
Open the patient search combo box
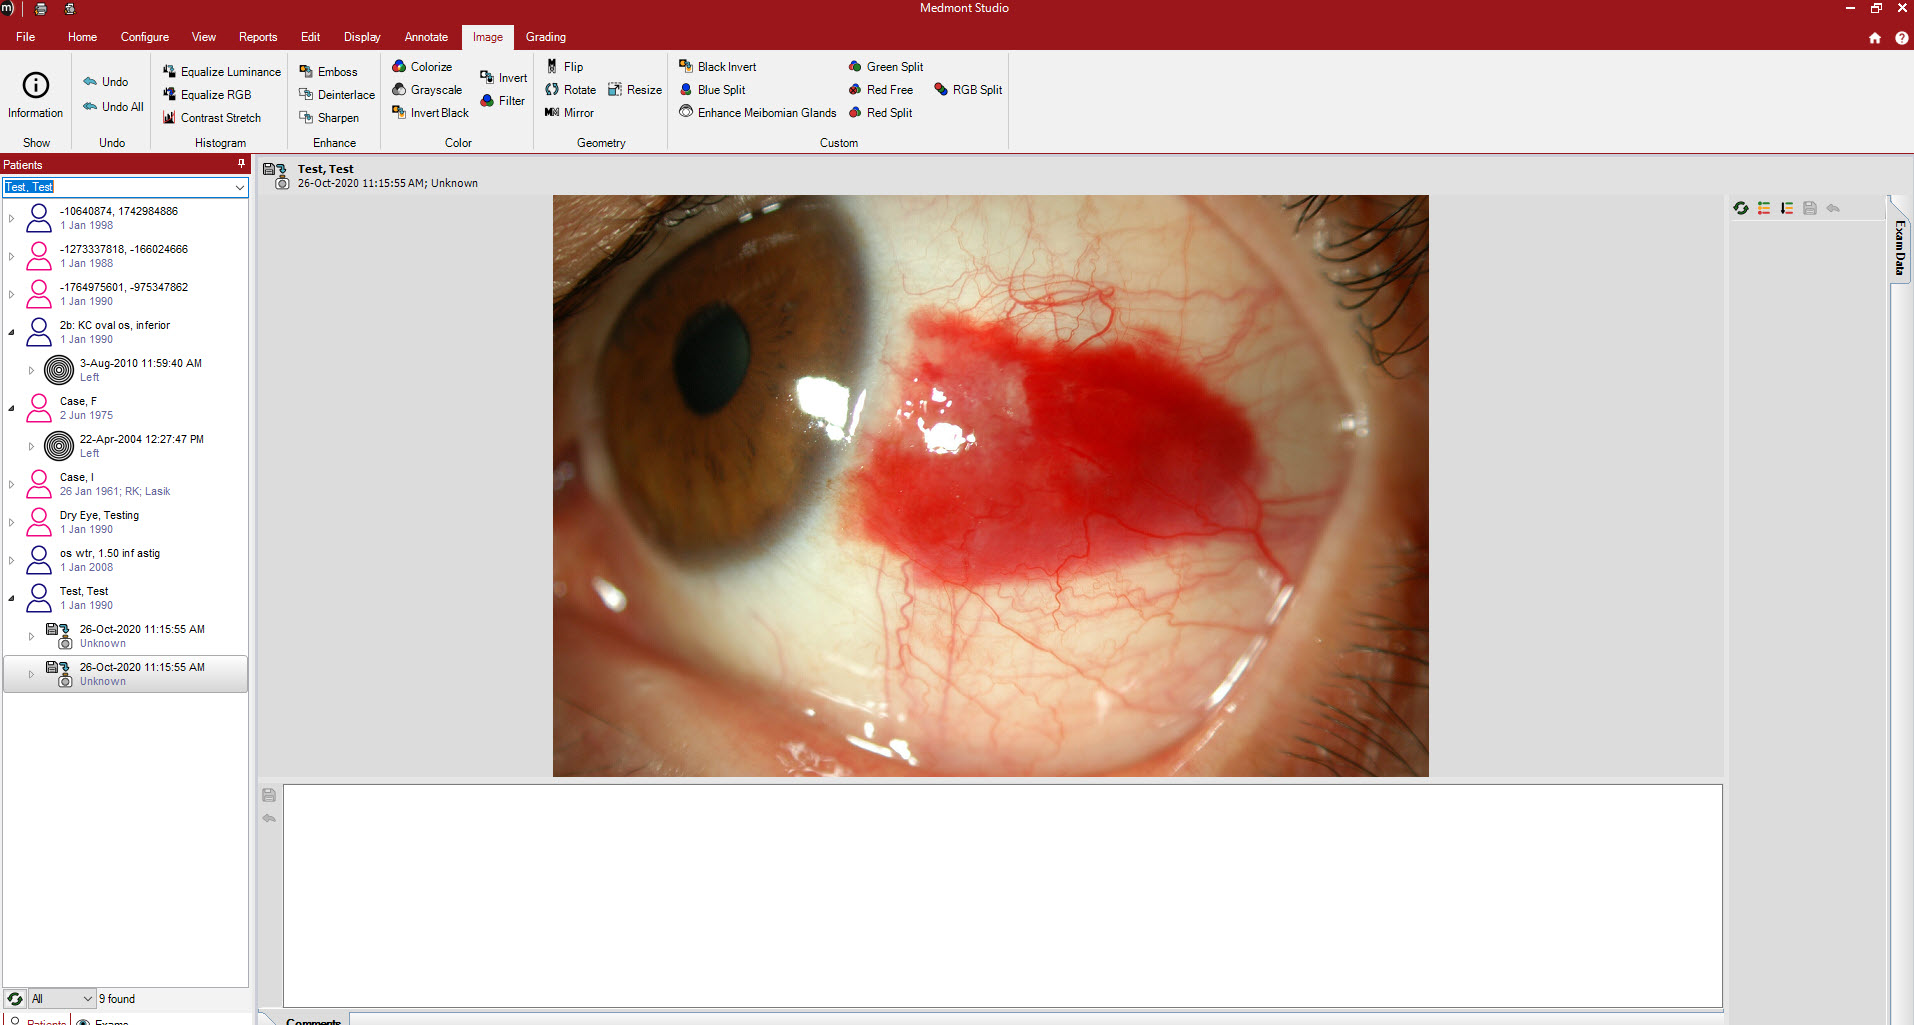(x=239, y=187)
